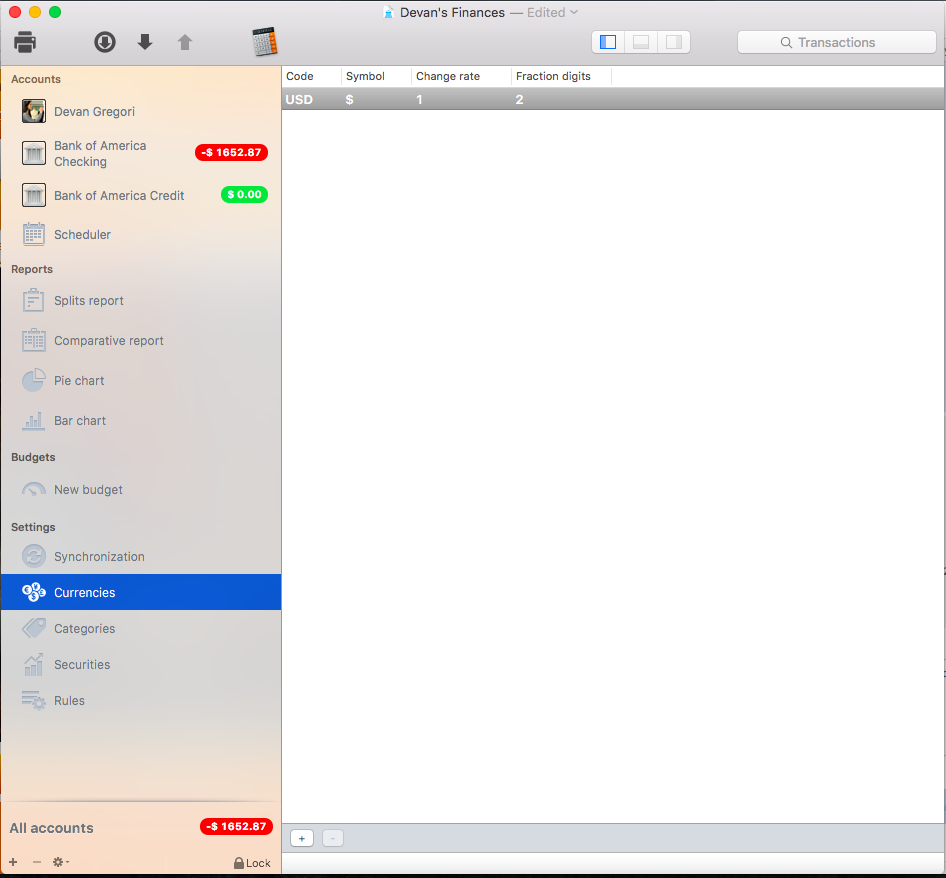Click the printer icon in the toolbar

24,42
